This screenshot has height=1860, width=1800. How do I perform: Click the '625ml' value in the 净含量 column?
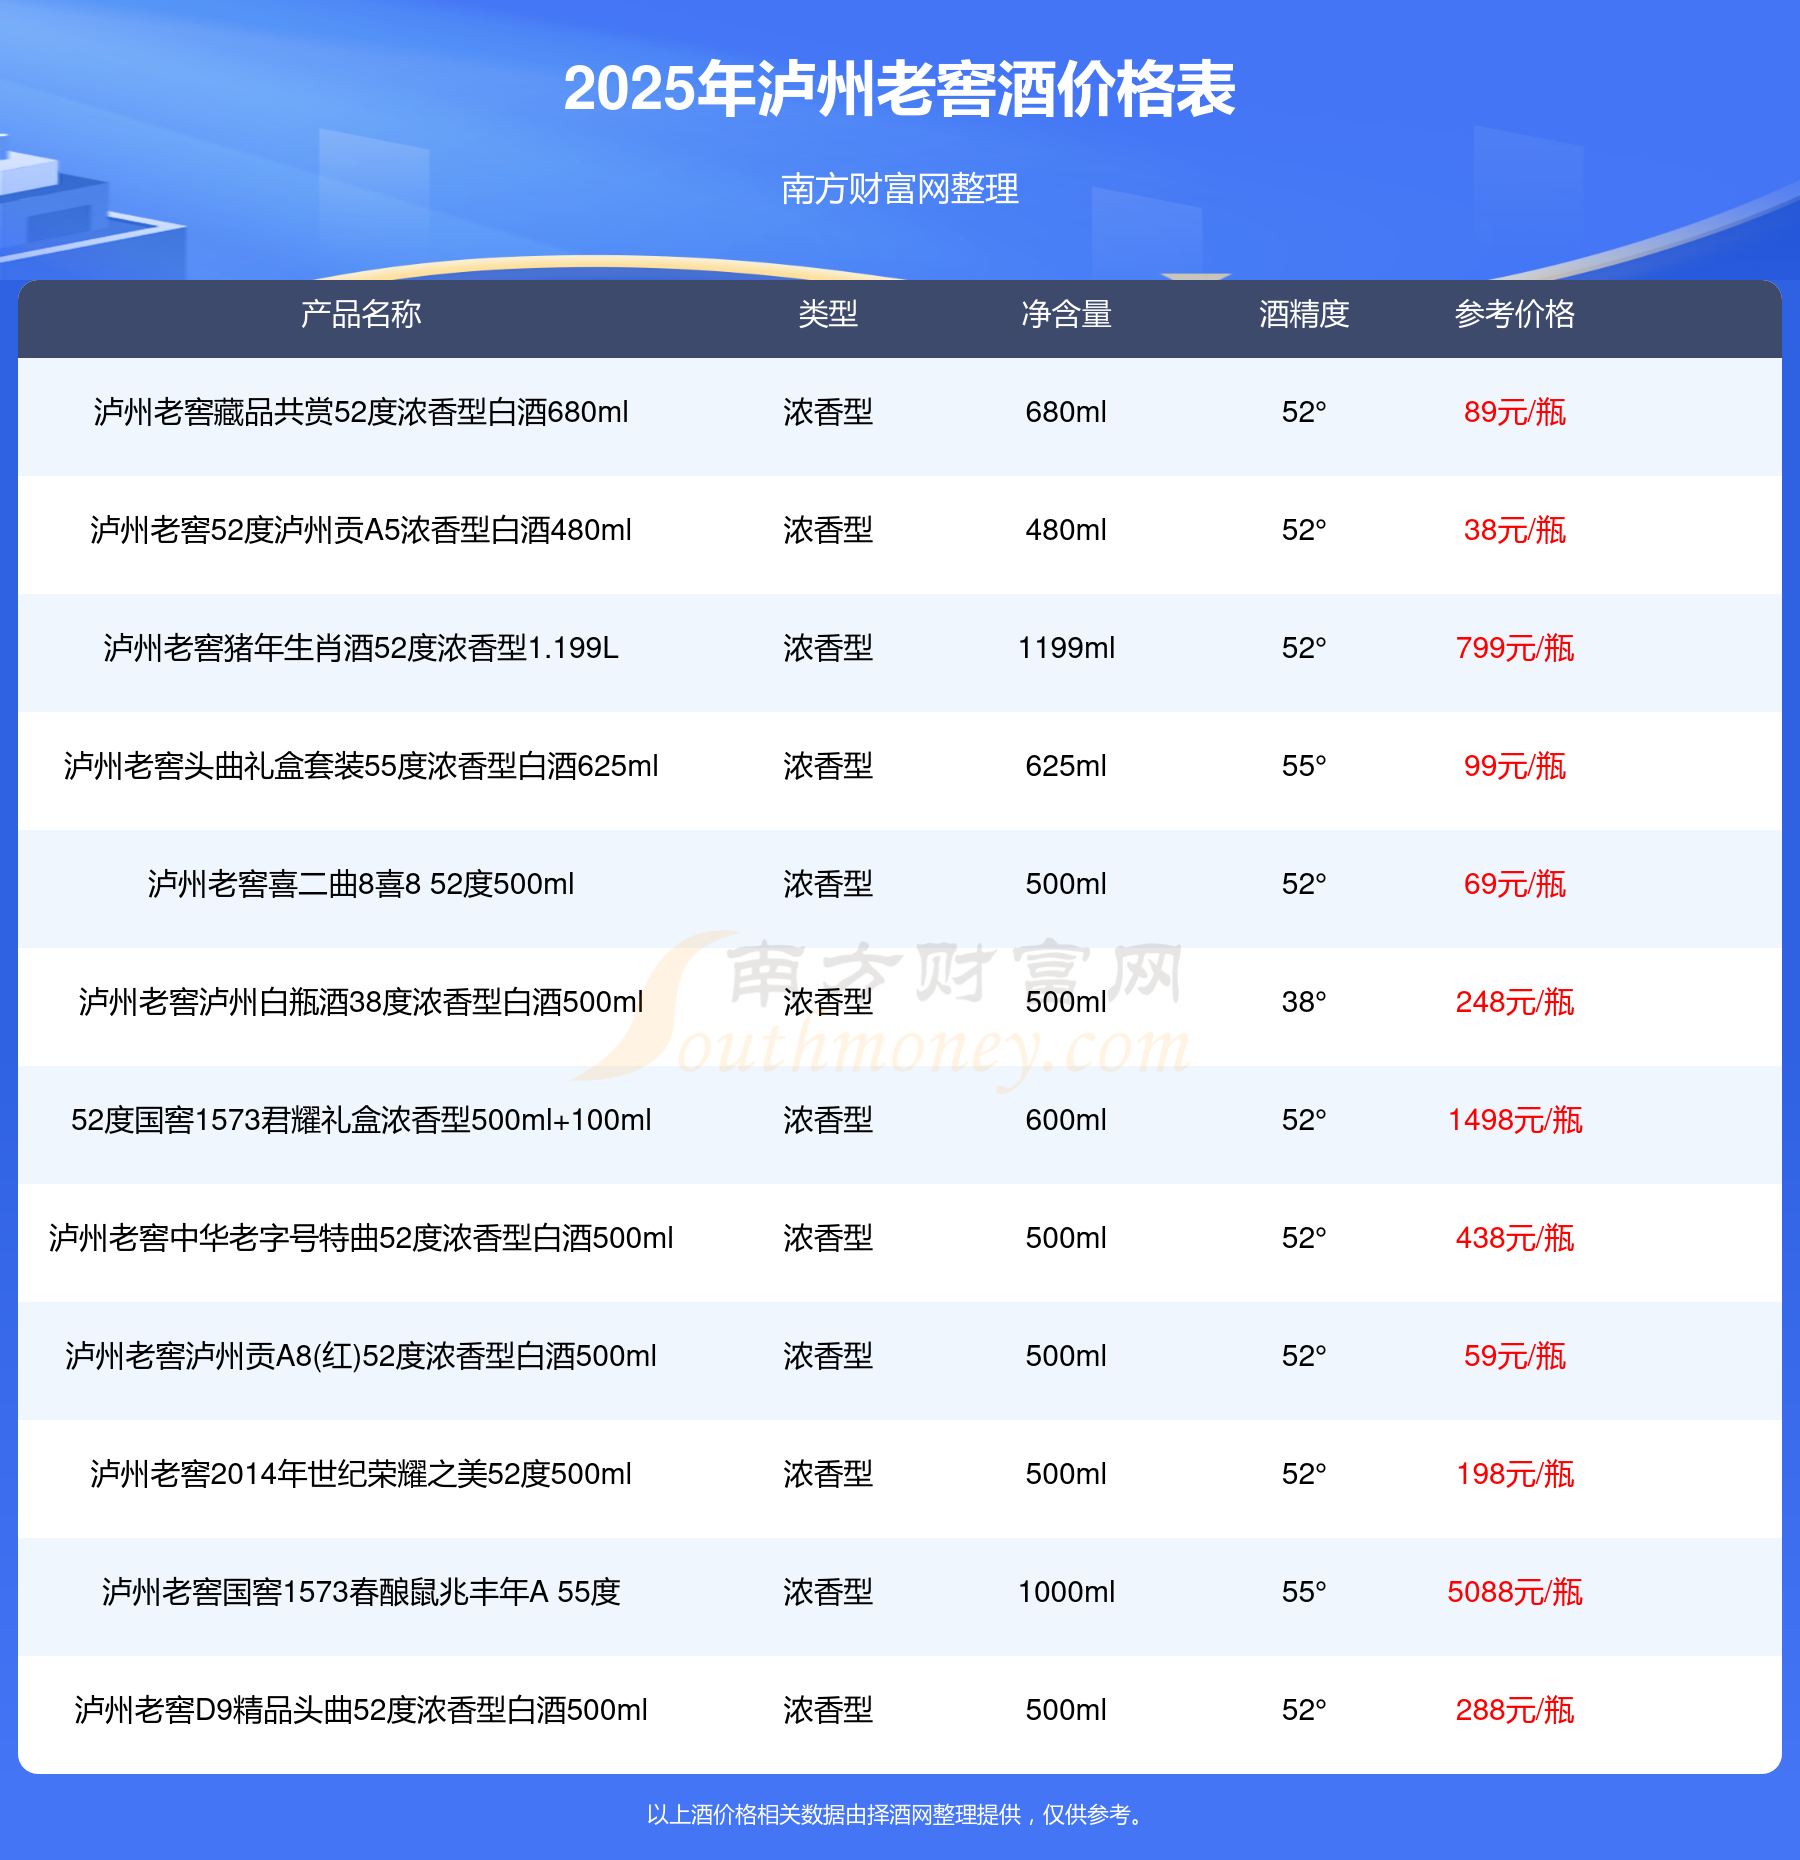tap(1066, 766)
